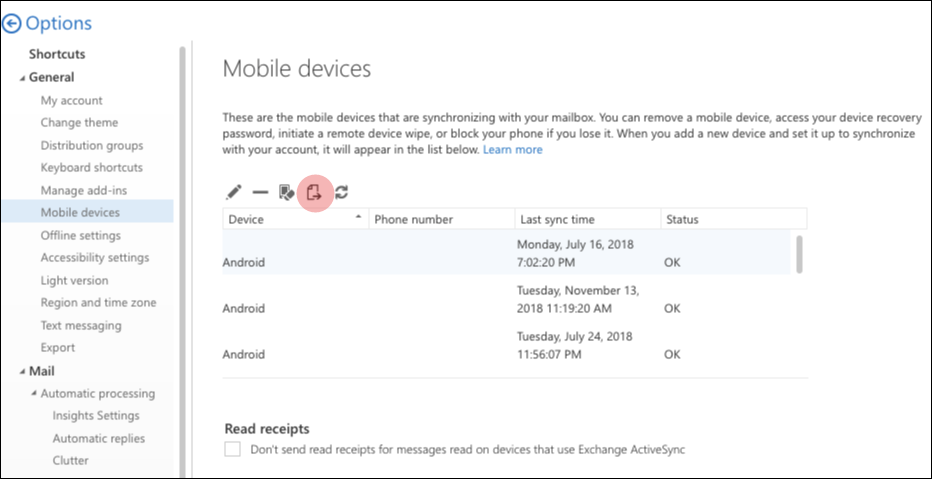This screenshot has height=479, width=932.
Task: Open the Learn more link
Action: pos(512,150)
